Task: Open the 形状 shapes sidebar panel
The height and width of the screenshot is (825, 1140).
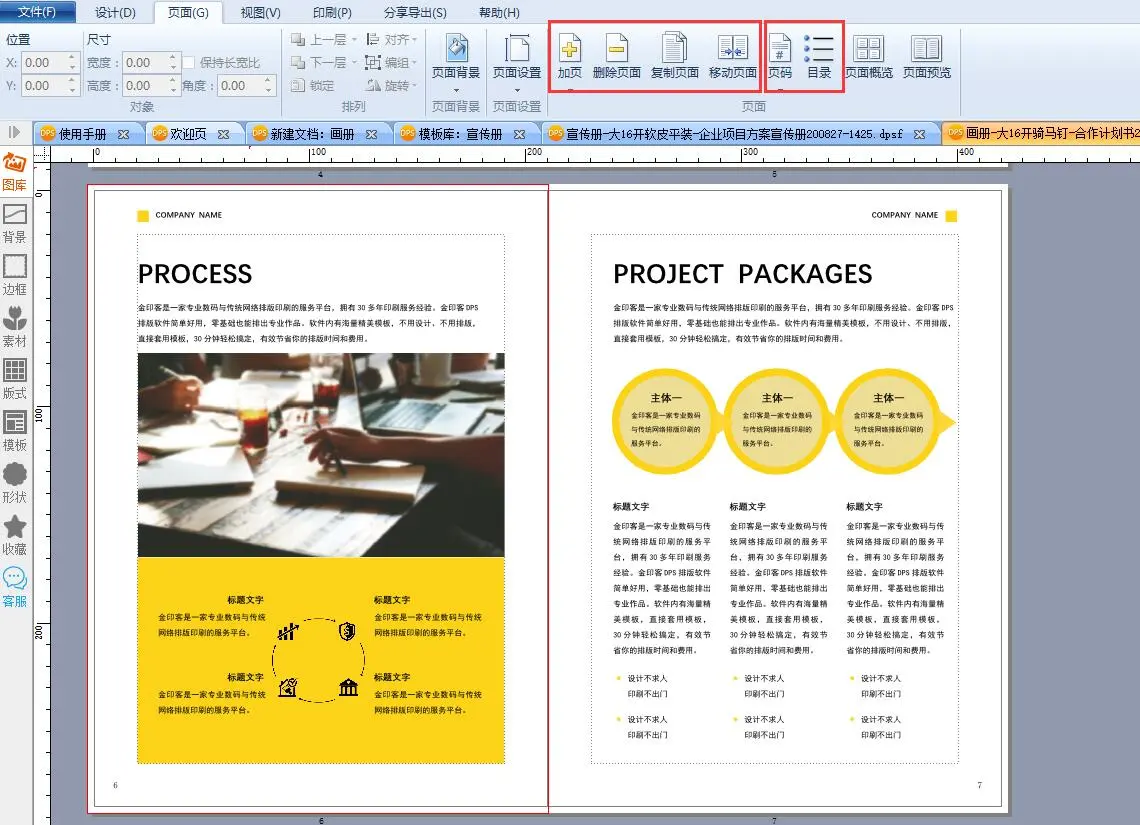Action: pos(15,483)
